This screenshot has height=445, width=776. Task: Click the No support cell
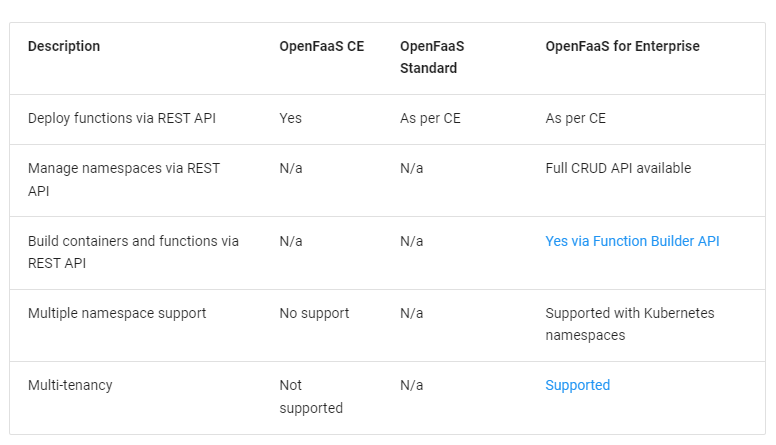314,313
